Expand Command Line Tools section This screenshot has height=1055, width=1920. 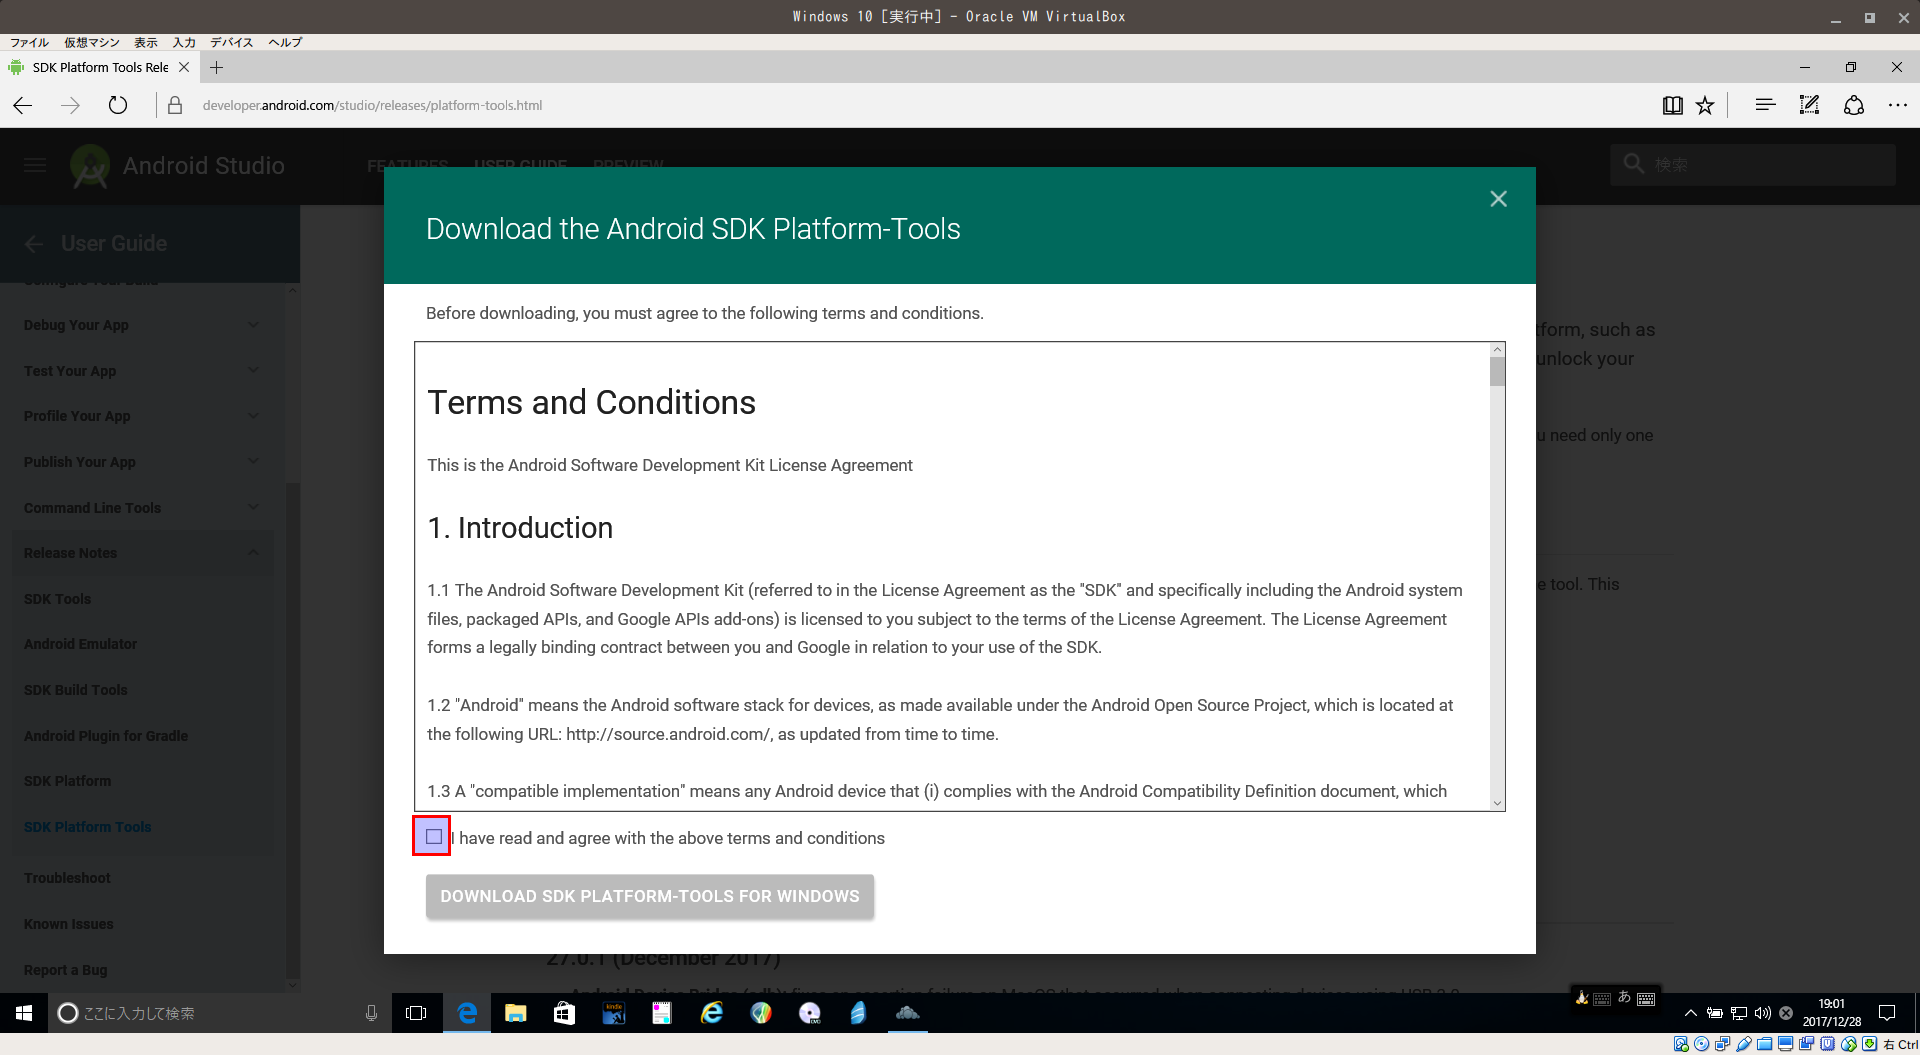click(x=142, y=508)
